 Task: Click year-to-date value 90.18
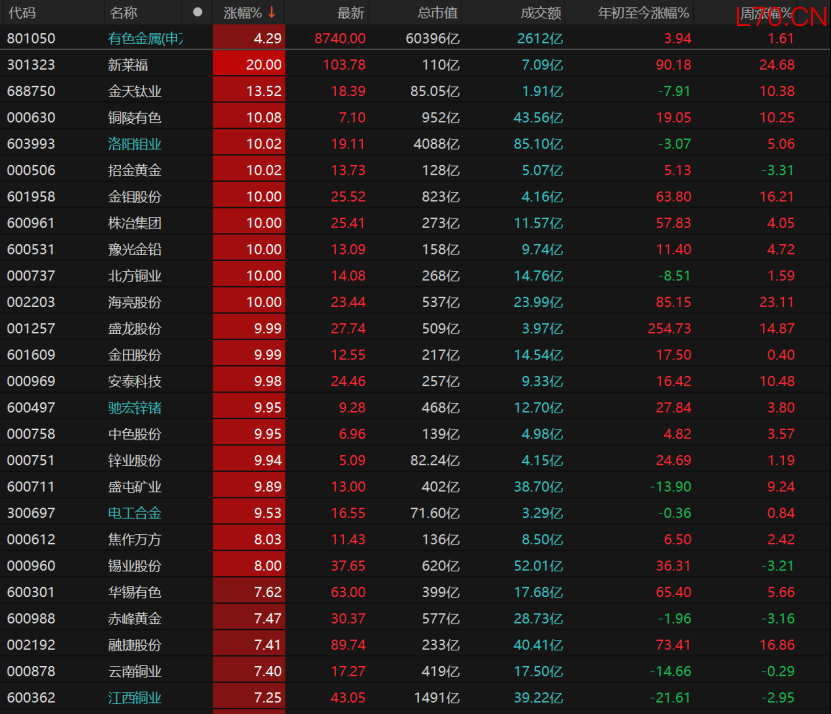673,65
